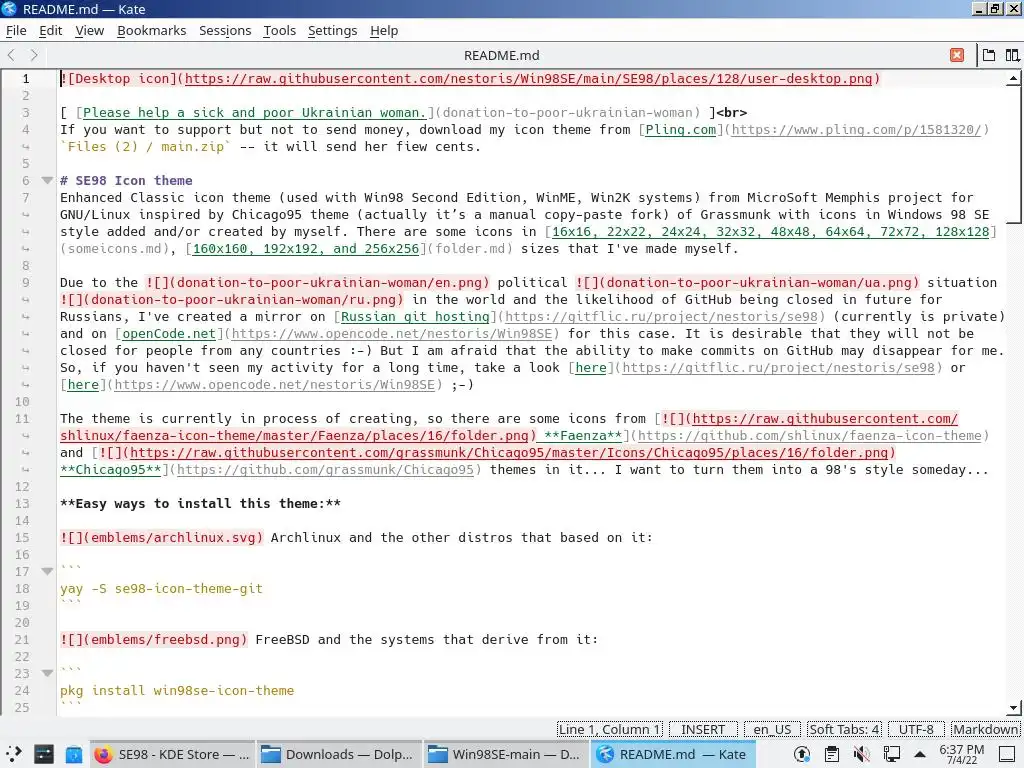This screenshot has height=768, width=1024.
Task: Click the Firefox icon on taskbar entry
Action: click(103, 754)
